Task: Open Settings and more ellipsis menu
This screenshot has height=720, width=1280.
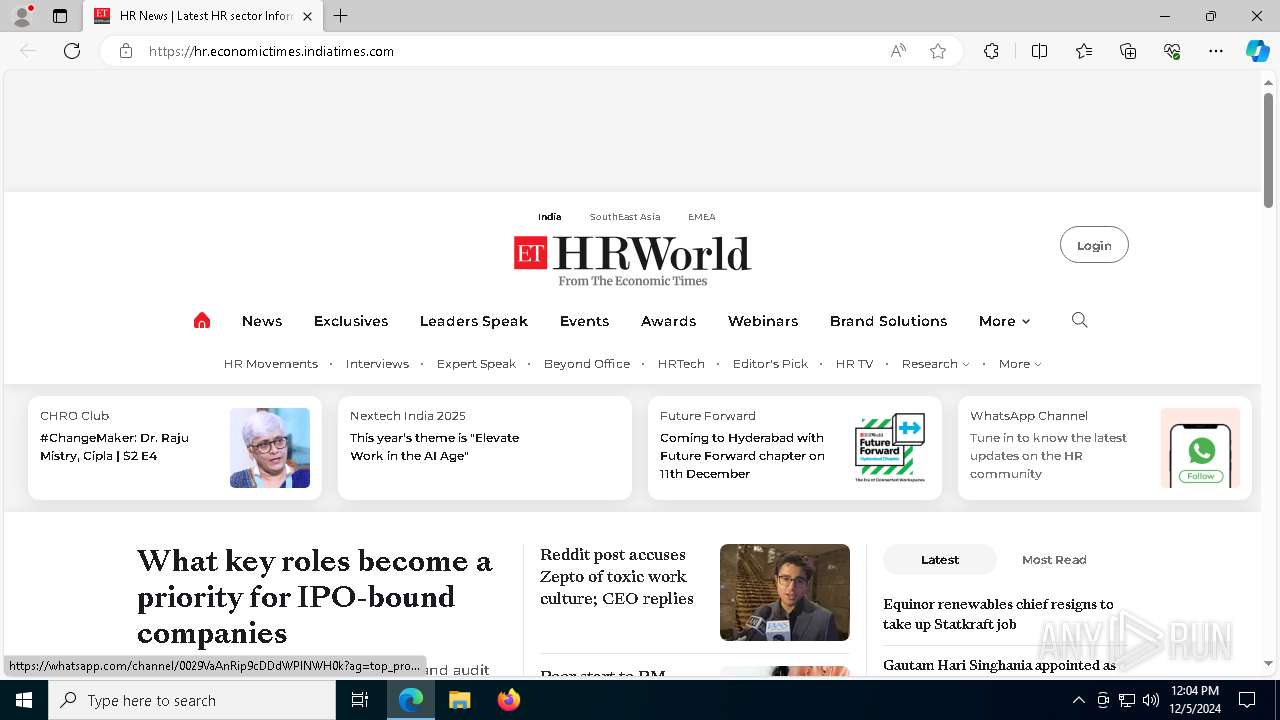Action: (x=1216, y=51)
